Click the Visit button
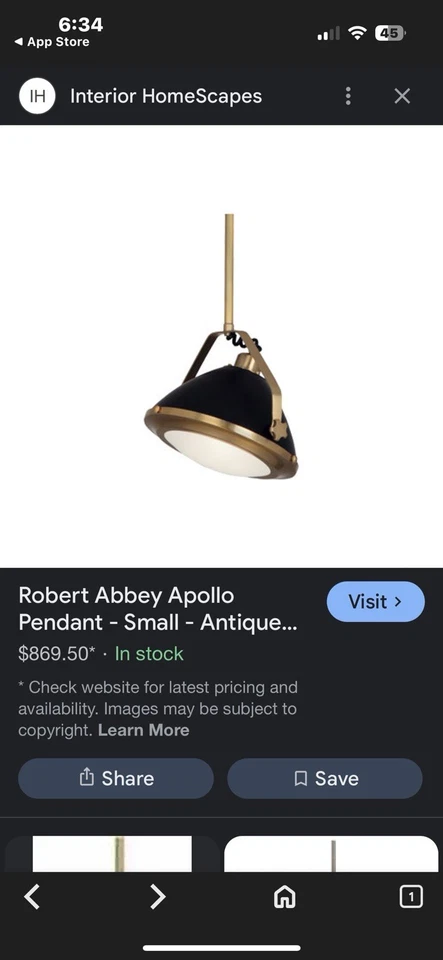The height and width of the screenshot is (960, 443). (376, 602)
